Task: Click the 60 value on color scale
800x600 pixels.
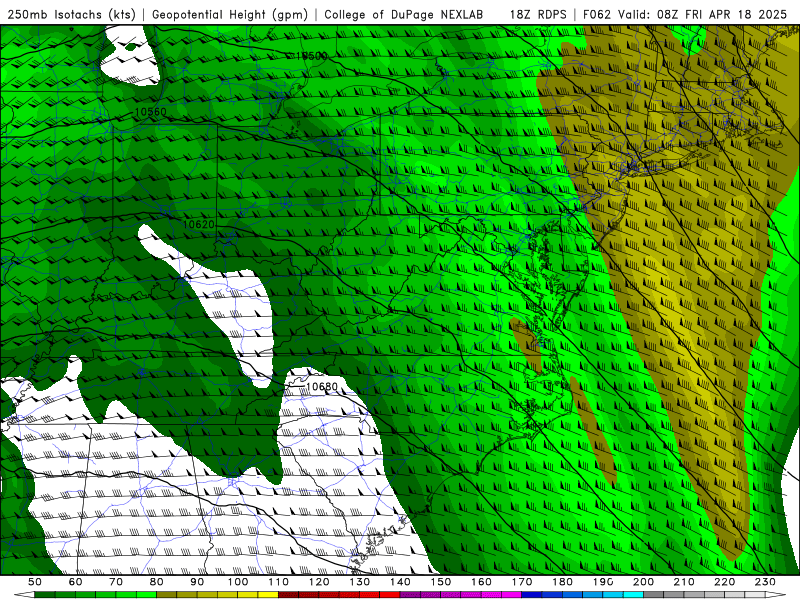Action: pyautogui.click(x=75, y=582)
